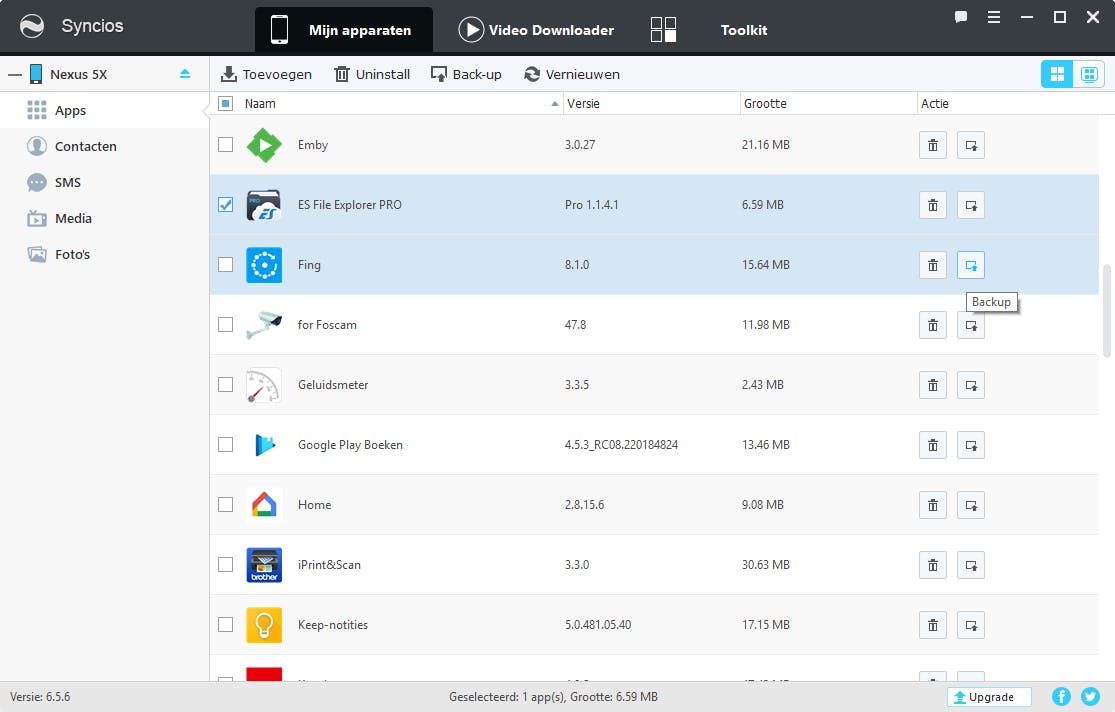Viewport: 1115px width, 712px height.
Task: Click the Toevoegen button
Action: pos(266,74)
